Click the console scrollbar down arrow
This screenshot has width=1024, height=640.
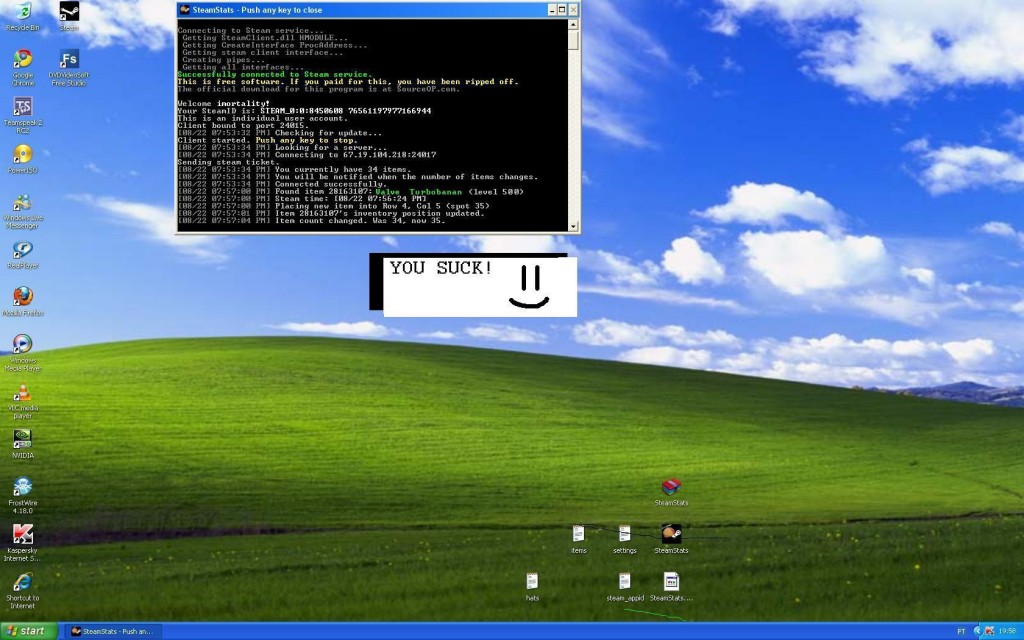tap(573, 226)
